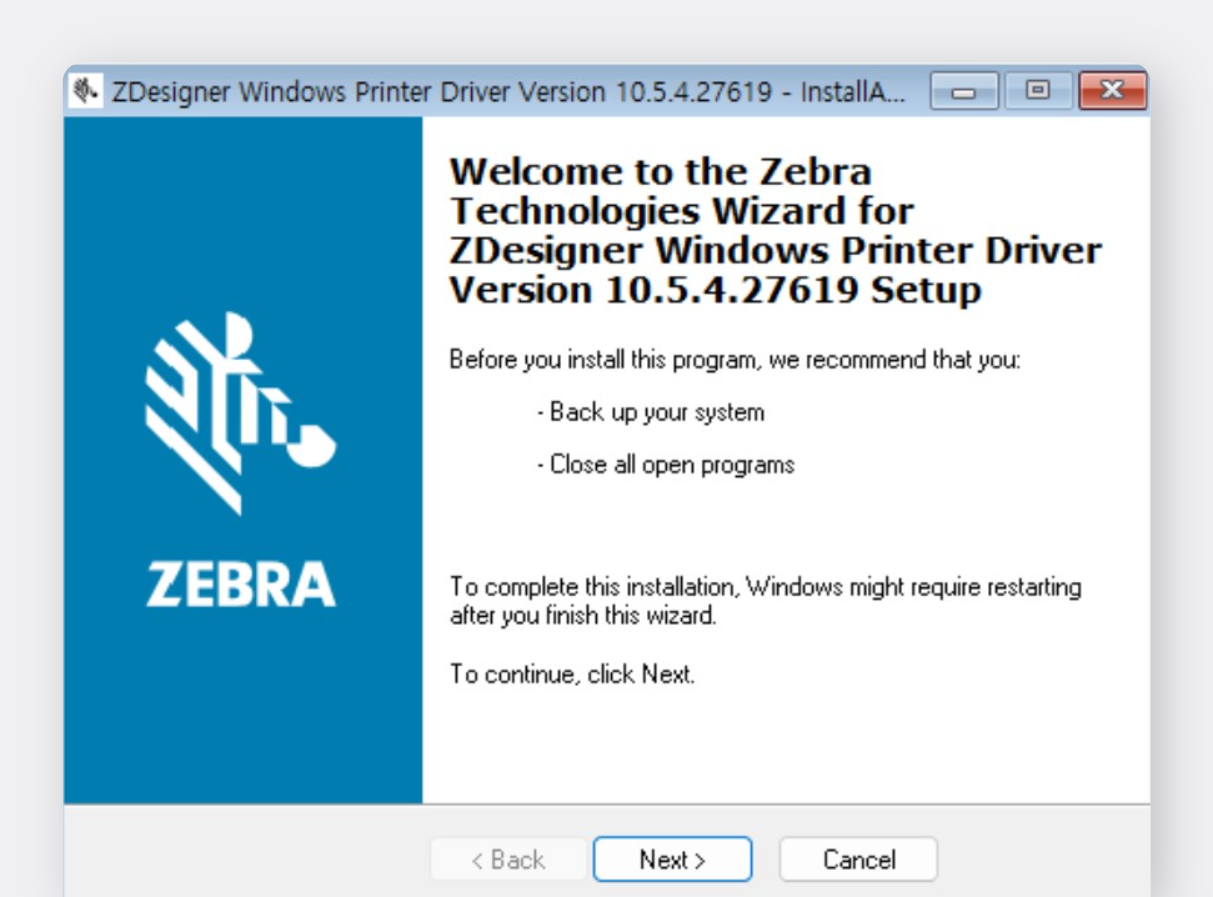The height and width of the screenshot is (897, 1213).
Task: Click the 'ZDesigner Windows Printer Driver' heading line
Action: pos(775,250)
